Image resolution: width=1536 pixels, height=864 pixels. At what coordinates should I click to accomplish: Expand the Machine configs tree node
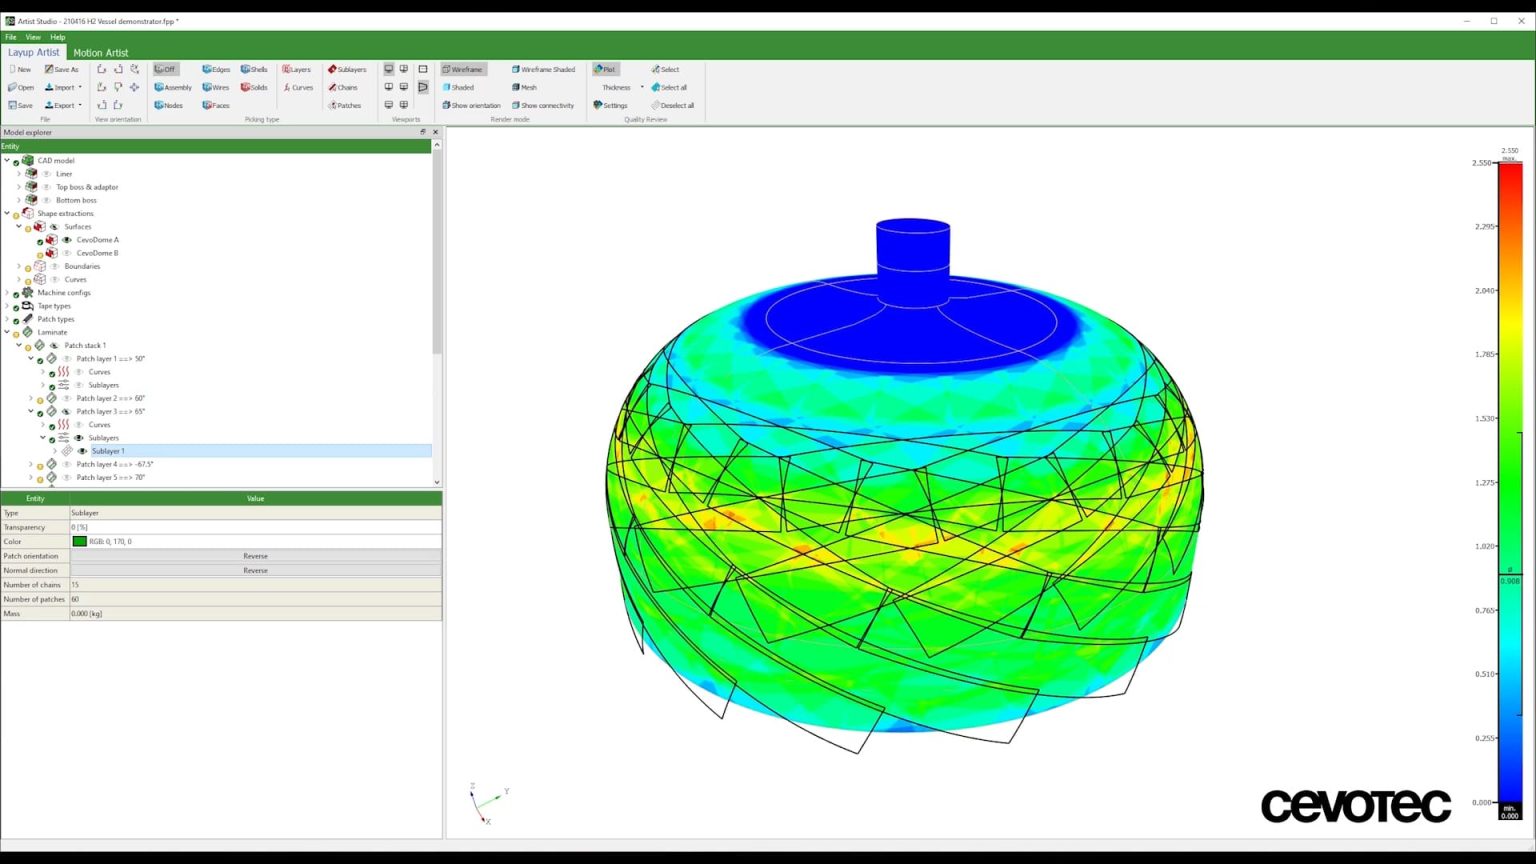pyautogui.click(x=7, y=293)
